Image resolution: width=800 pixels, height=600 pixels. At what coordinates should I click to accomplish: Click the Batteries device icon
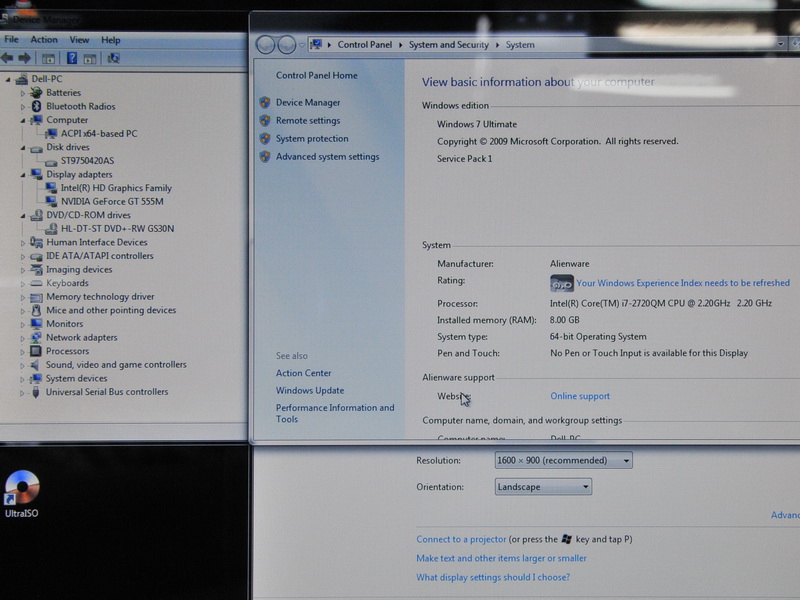click(36, 92)
